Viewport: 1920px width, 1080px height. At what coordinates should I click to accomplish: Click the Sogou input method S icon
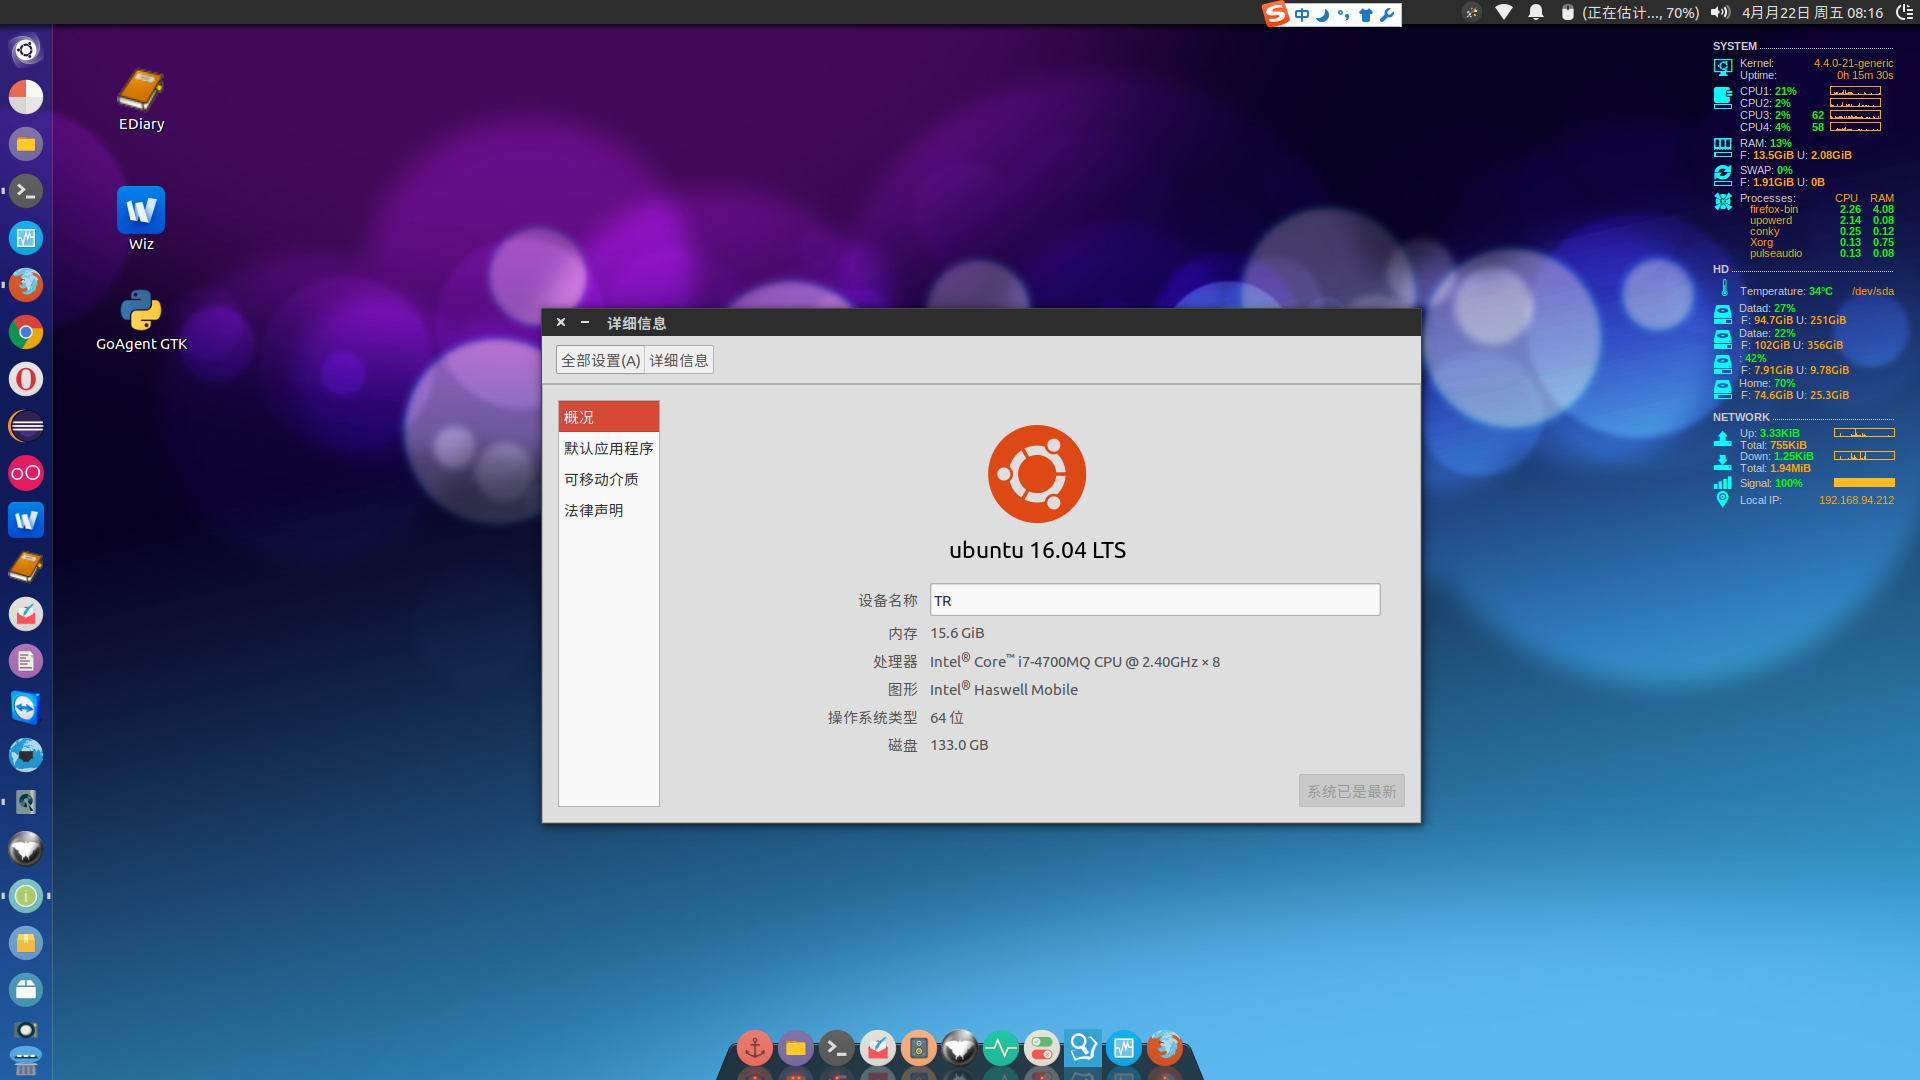tap(1276, 14)
